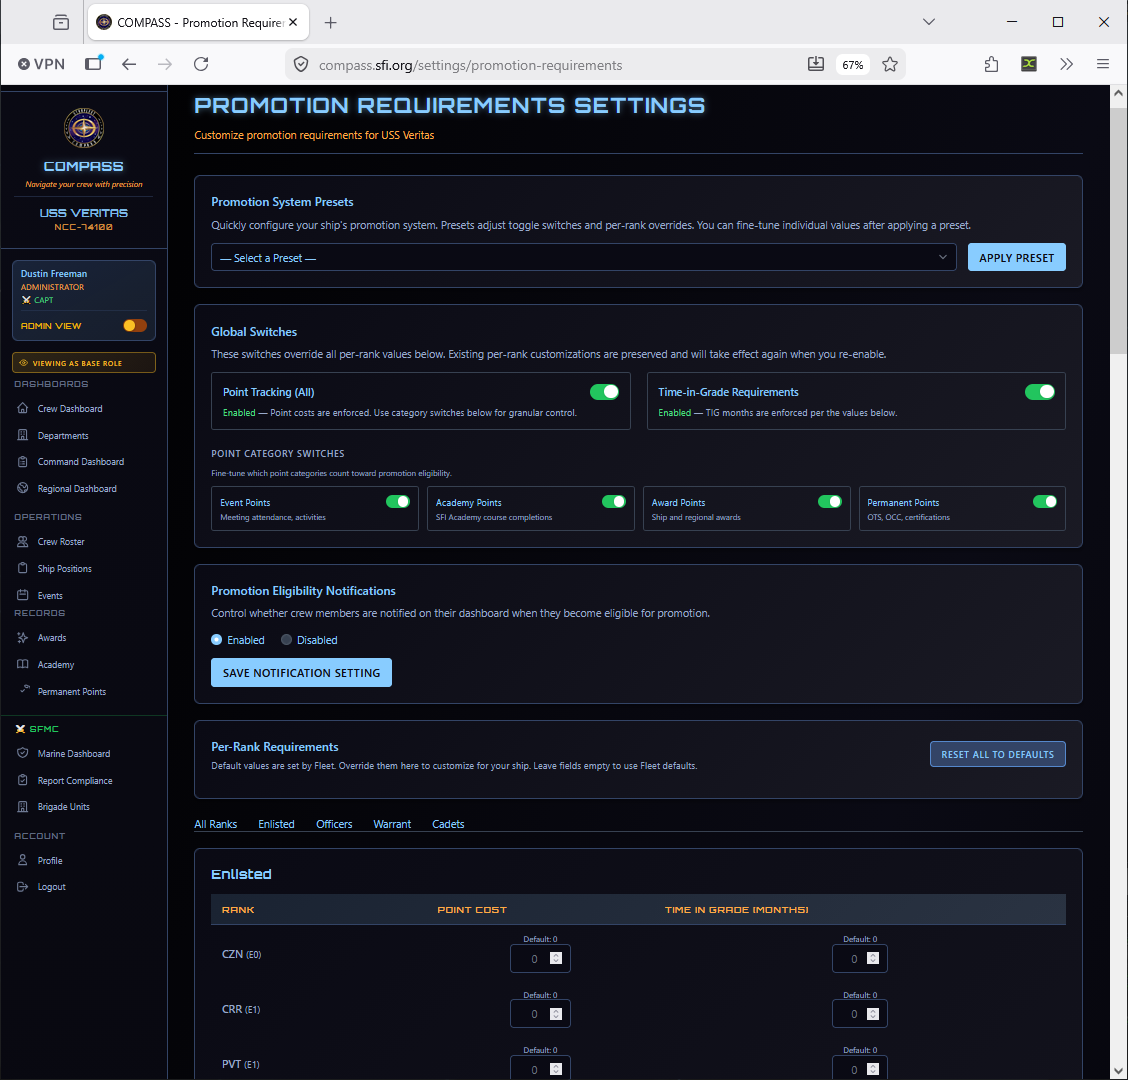Switch to the Warrant tab

392,824
